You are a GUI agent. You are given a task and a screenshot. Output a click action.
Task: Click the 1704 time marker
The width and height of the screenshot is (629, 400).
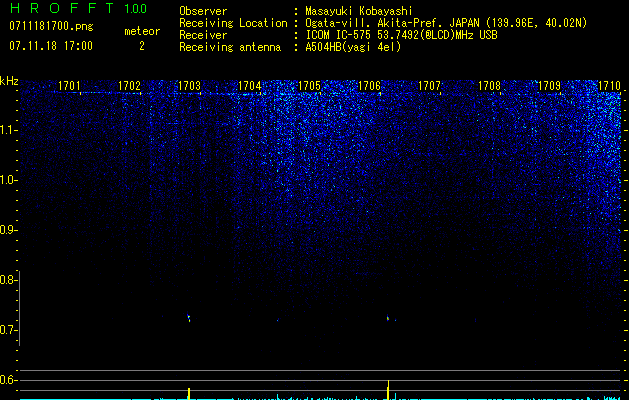(x=250, y=86)
